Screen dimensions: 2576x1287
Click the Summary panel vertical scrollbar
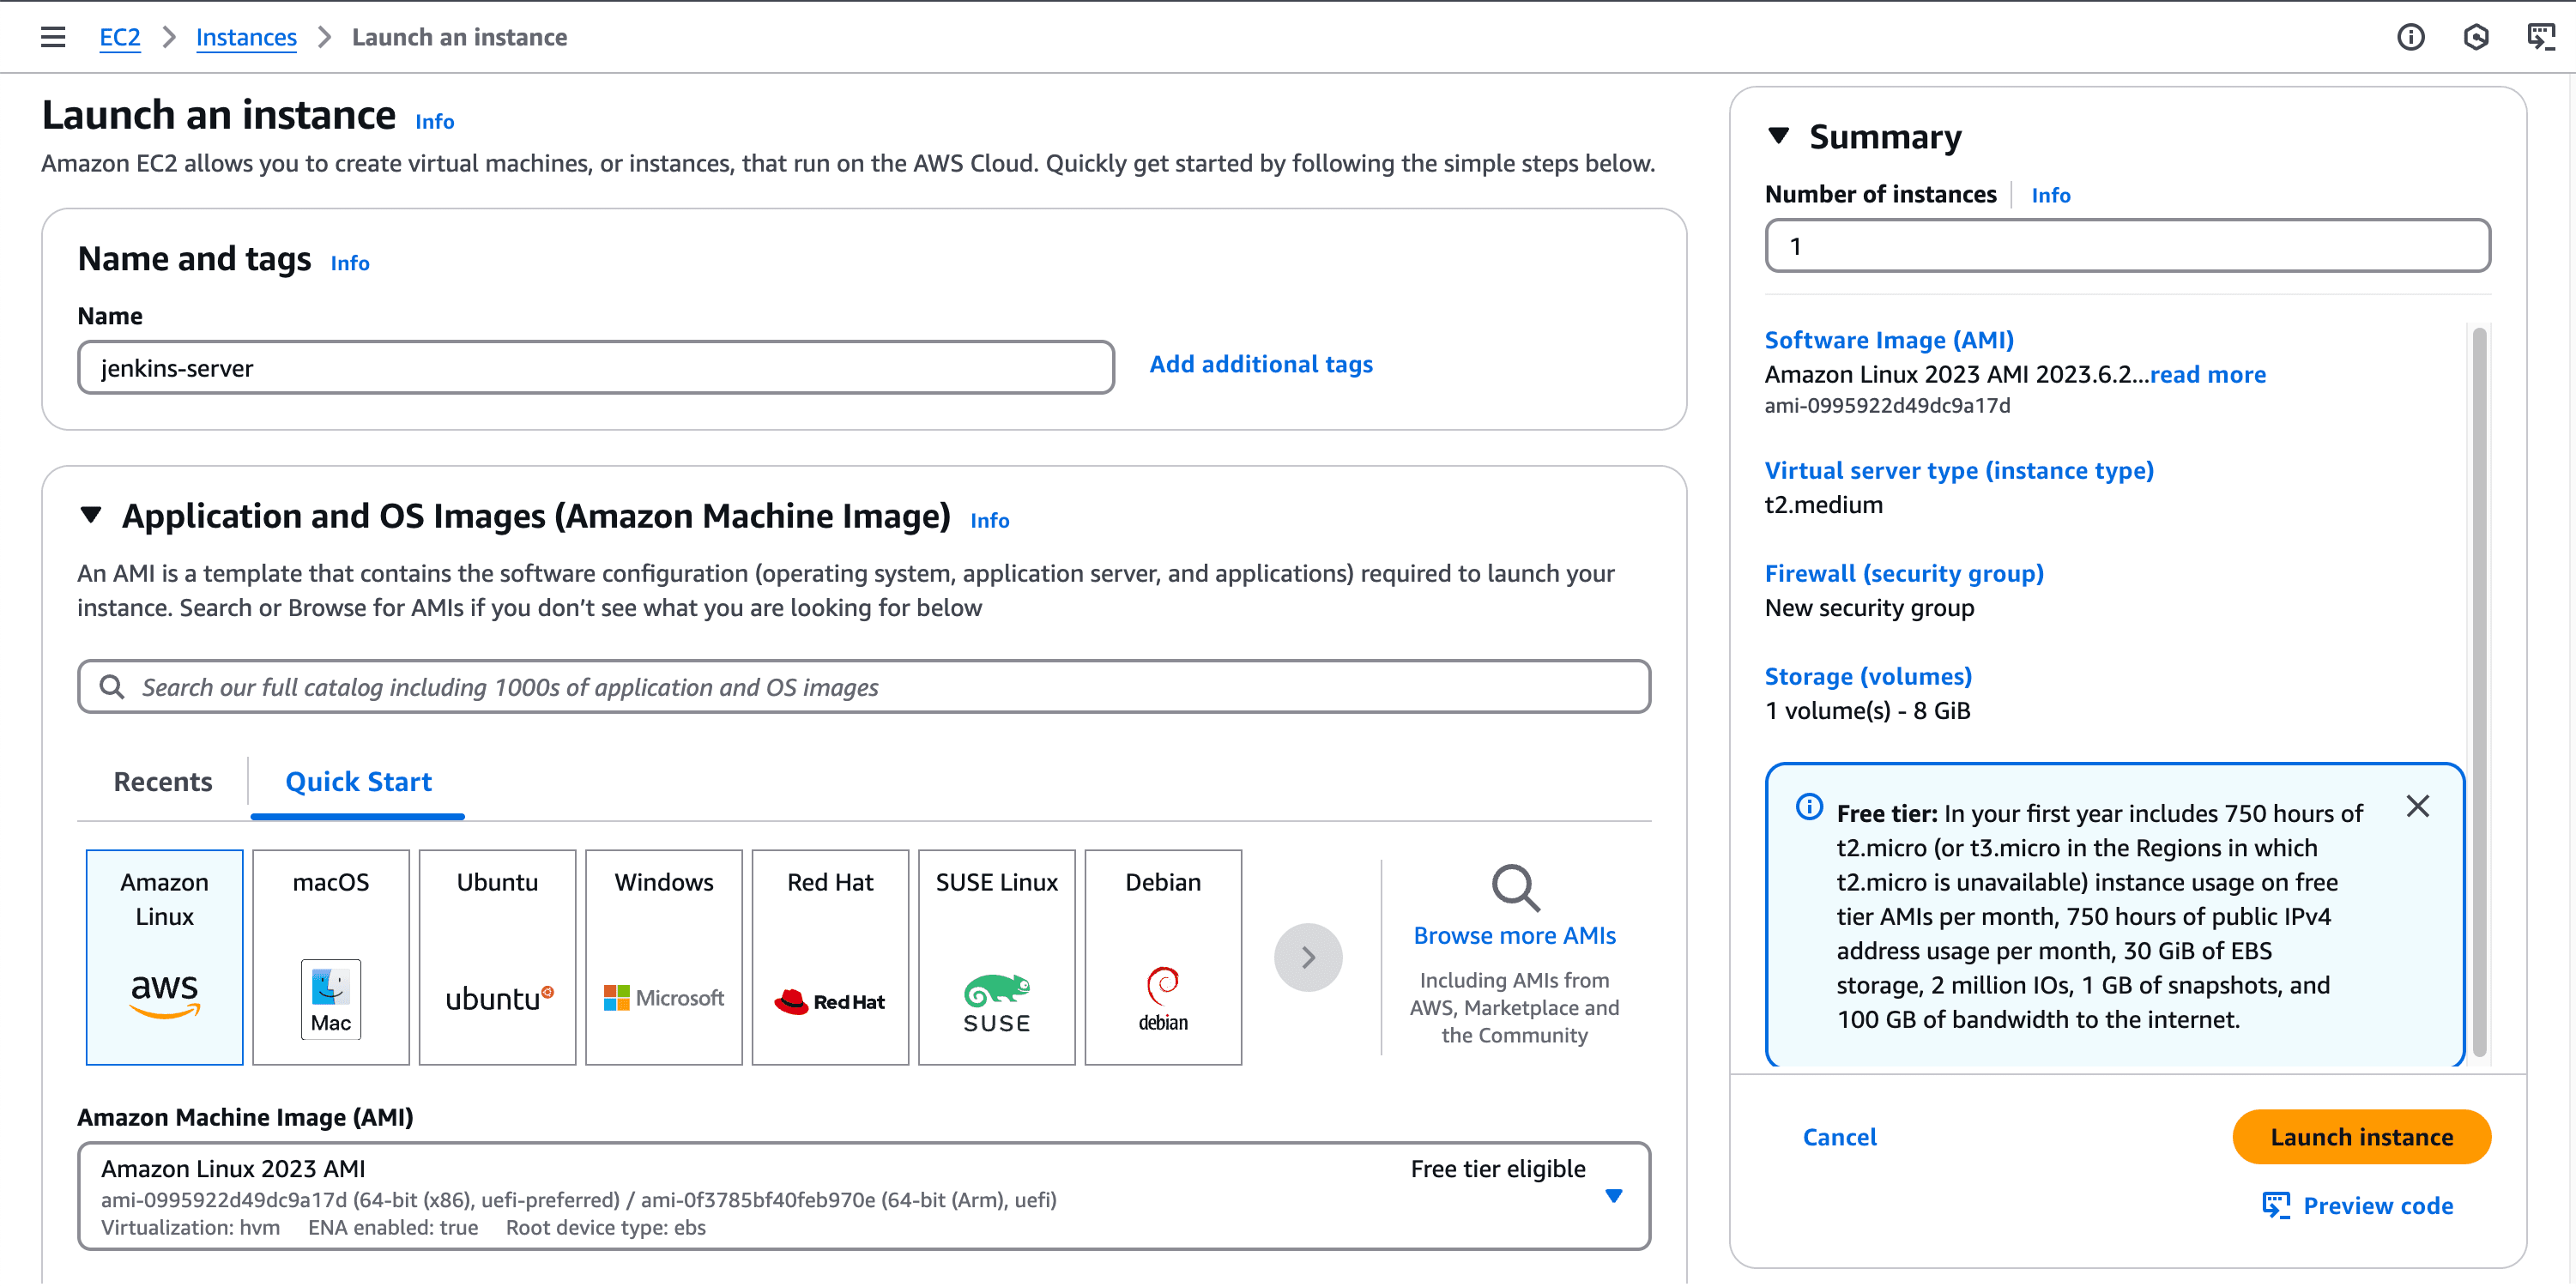(2478, 690)
